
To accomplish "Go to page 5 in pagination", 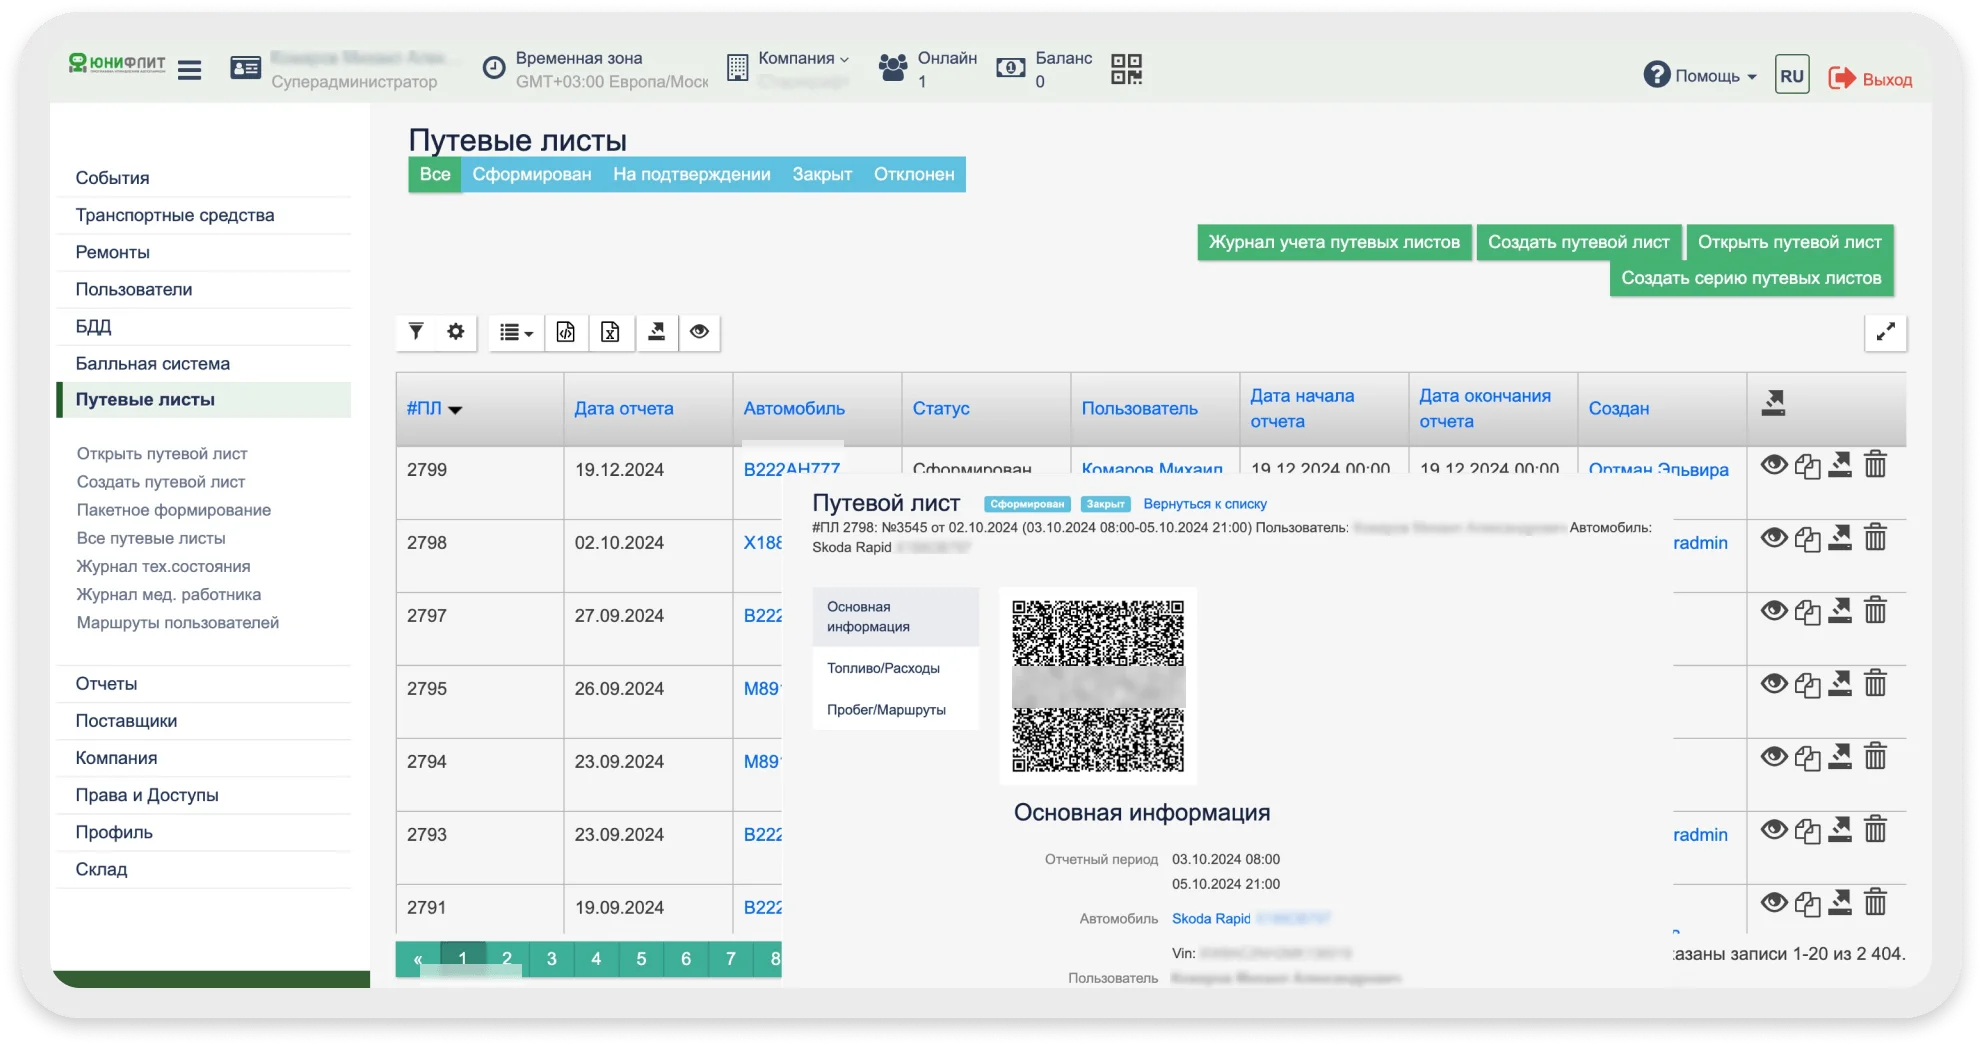I will 641,959.
